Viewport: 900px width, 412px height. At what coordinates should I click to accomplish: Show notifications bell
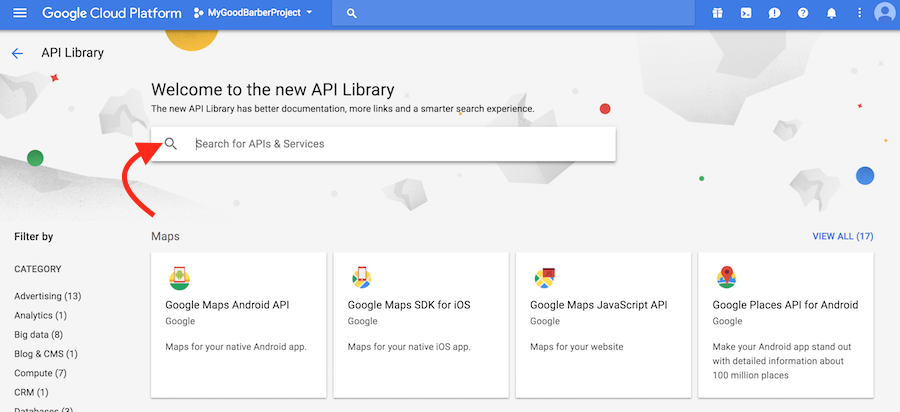[832, 13]
